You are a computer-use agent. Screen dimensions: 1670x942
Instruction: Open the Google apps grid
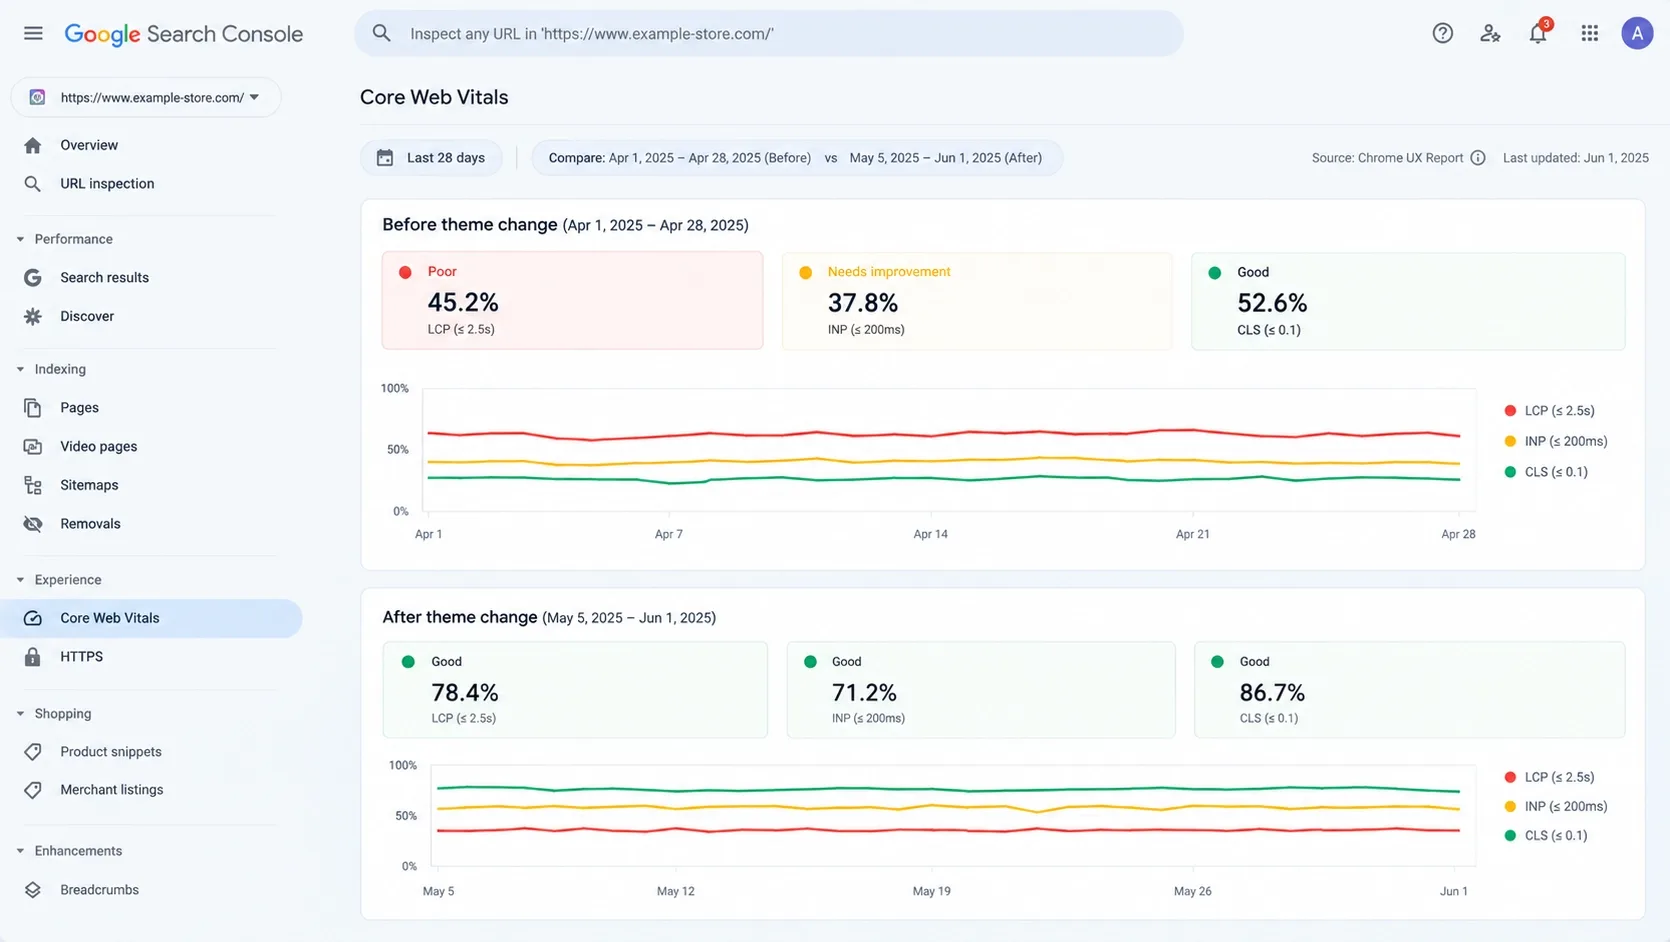point(1589,33)
